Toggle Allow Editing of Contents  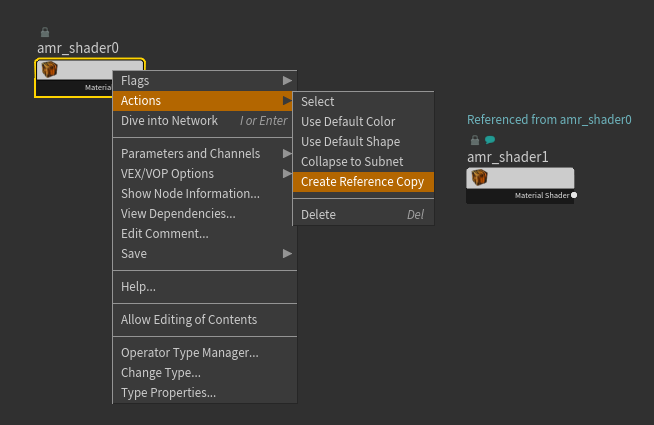pos(189,320)
